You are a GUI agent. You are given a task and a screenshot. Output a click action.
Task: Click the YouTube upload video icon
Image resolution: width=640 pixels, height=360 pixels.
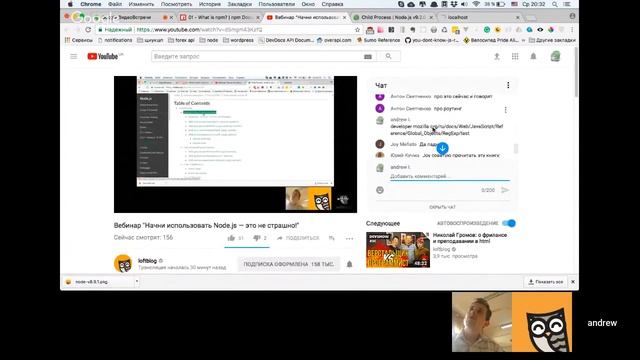coord(497,57)
